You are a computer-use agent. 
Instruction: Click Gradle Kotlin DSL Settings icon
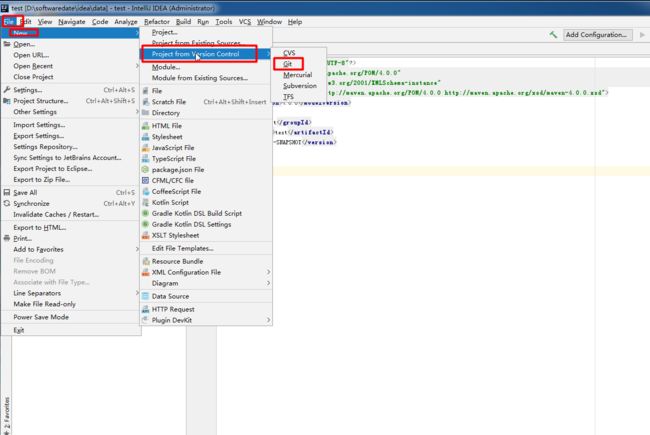[146, 224]
